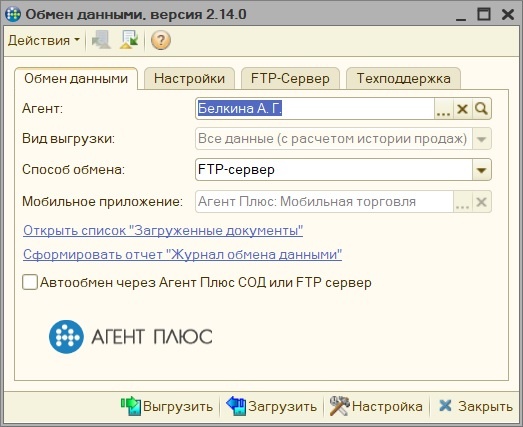Click the ellipsis select button for Агент
The image size is (523, 427).
(444, 109)
